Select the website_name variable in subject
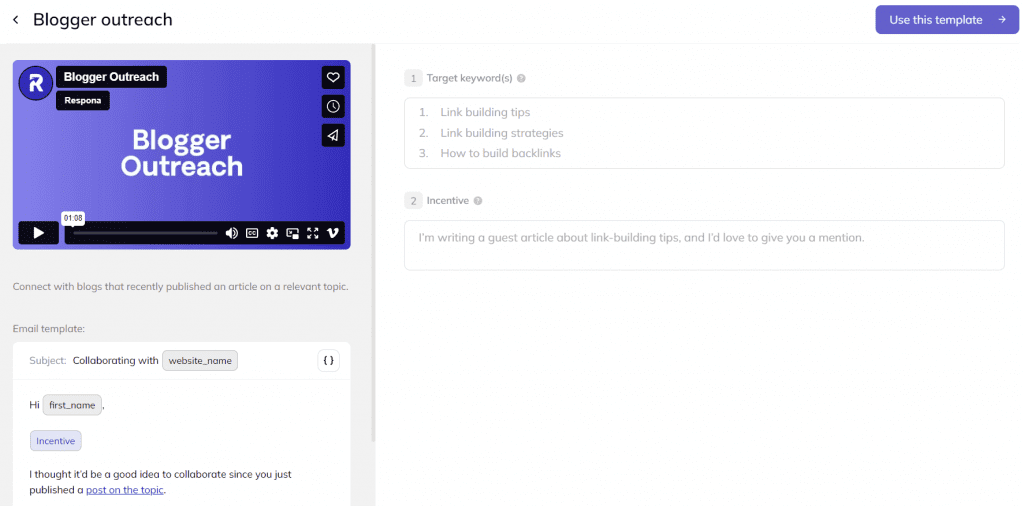Viewport: 1024px width, 506px height. (200, 361)
